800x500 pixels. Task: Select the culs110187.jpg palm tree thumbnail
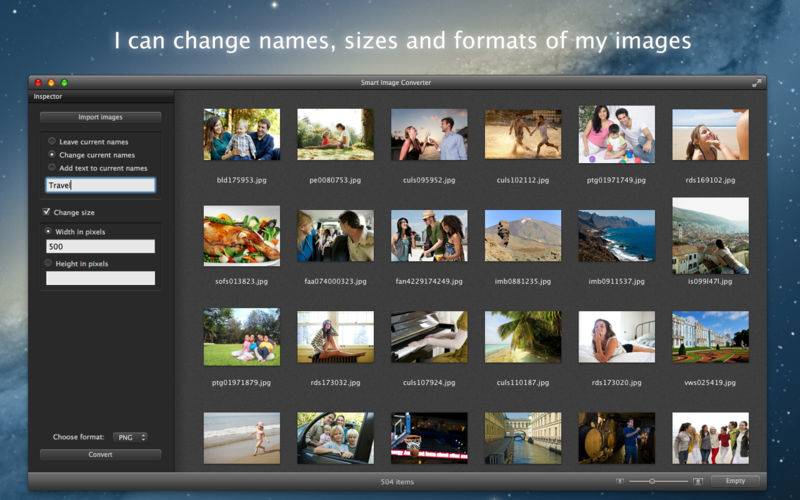(523, 337)
